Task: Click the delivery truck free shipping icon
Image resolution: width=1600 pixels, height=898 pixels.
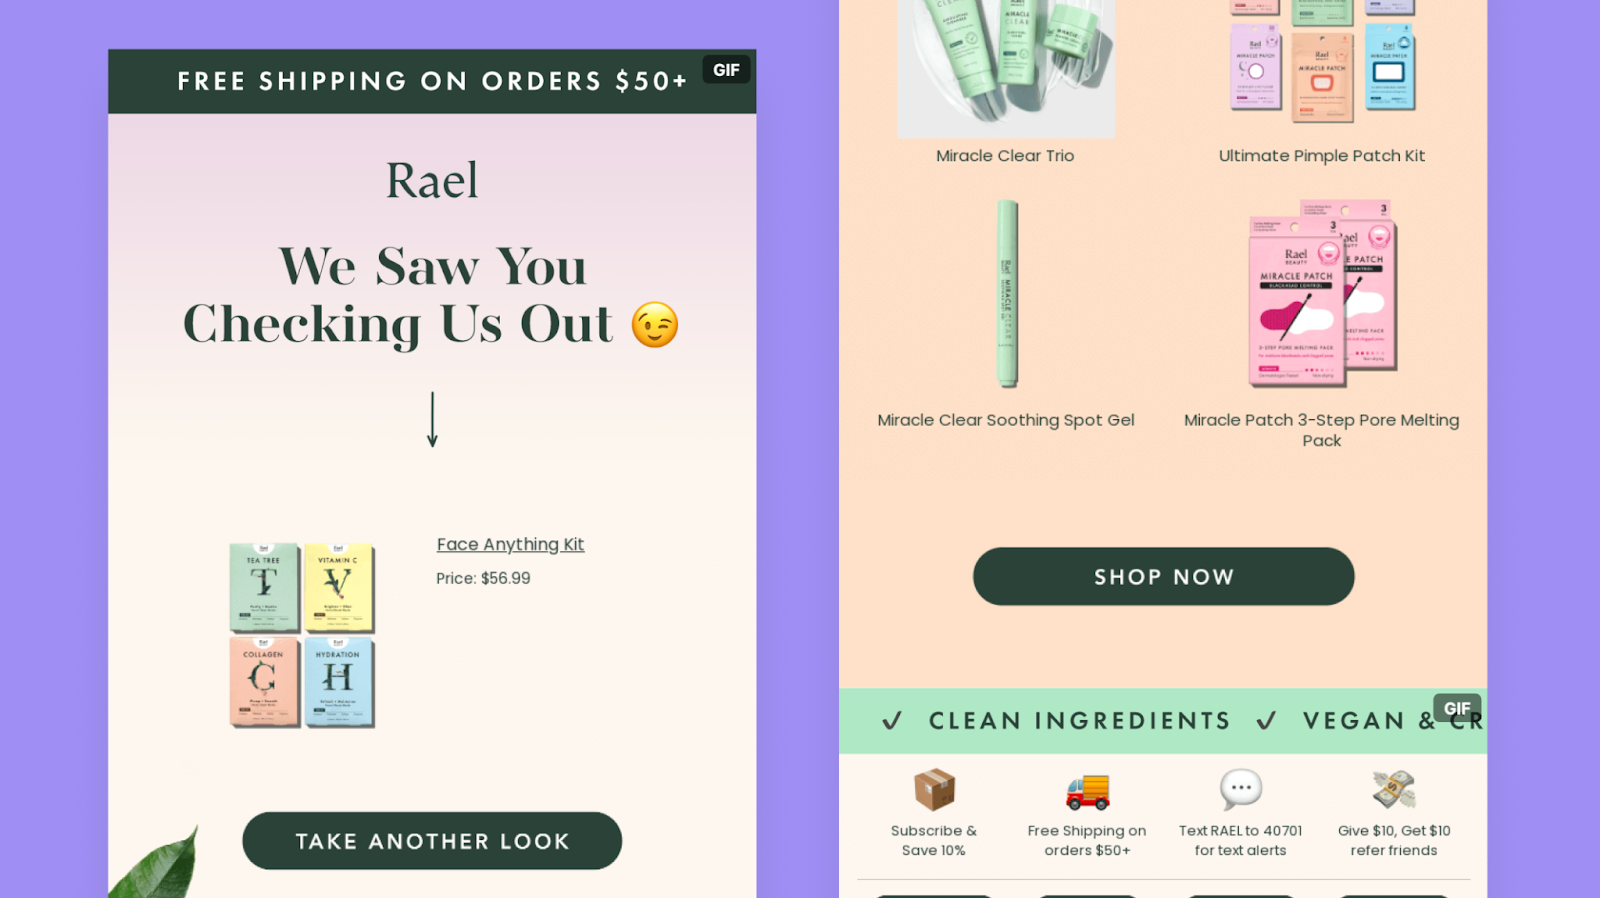Action: (x=1087, y=791)
